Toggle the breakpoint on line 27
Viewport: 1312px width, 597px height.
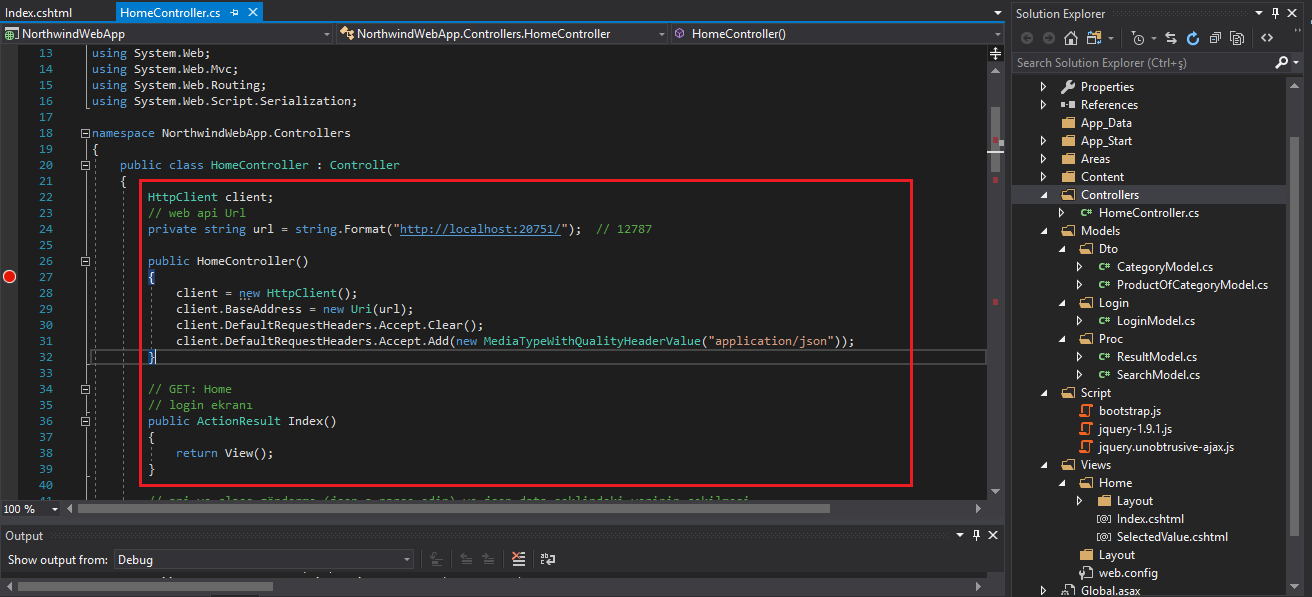(x=10, y=277)
